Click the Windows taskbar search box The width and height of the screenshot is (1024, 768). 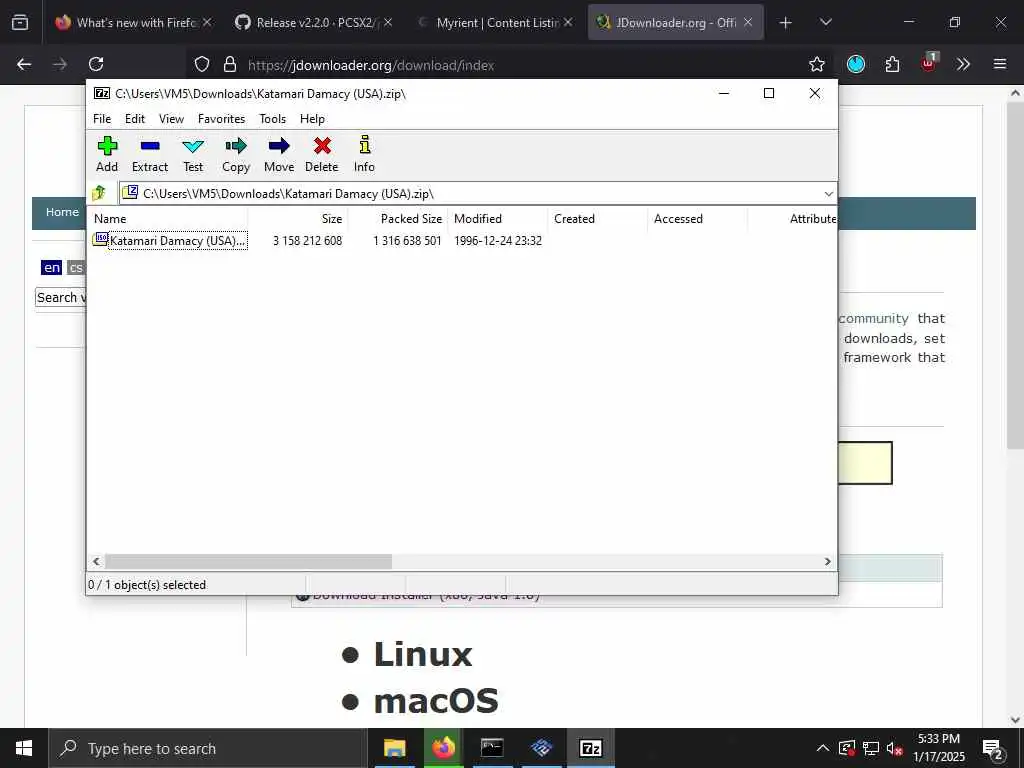208,748
